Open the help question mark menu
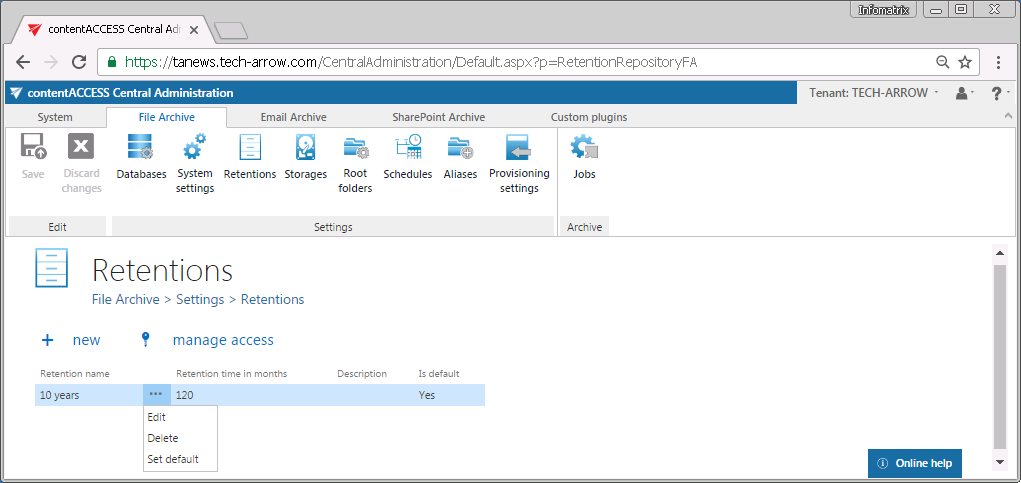 (x=999, y=93)
